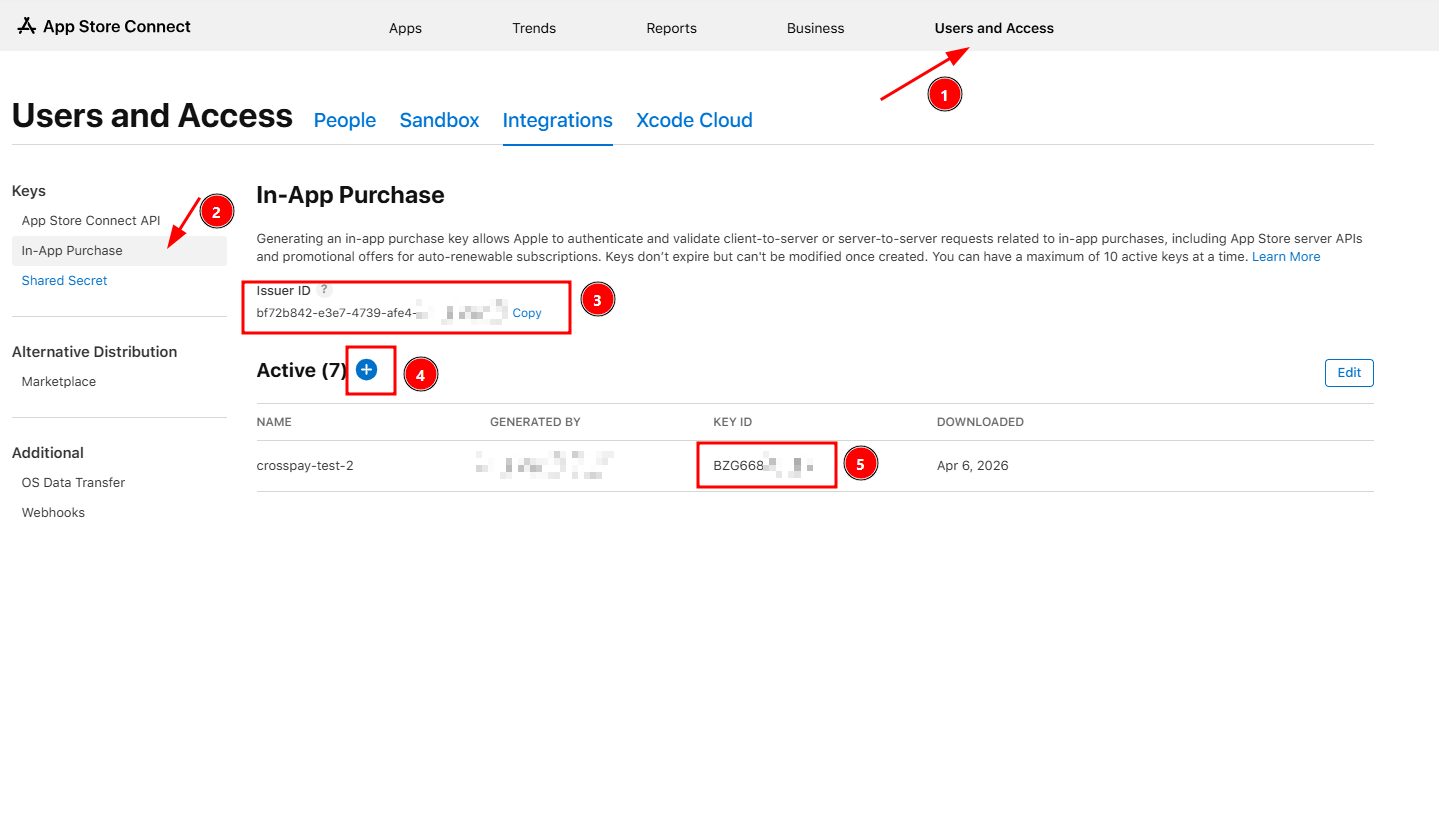Viewport: 1439px width, 821px height.
Task: Click the Edit button for active keys
Action: 1349,373
